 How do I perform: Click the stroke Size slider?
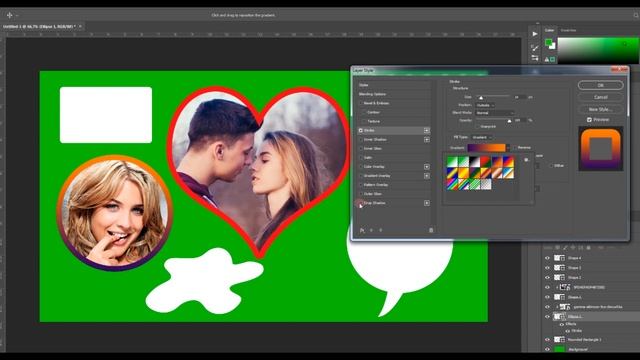click(x=493, y=97)
